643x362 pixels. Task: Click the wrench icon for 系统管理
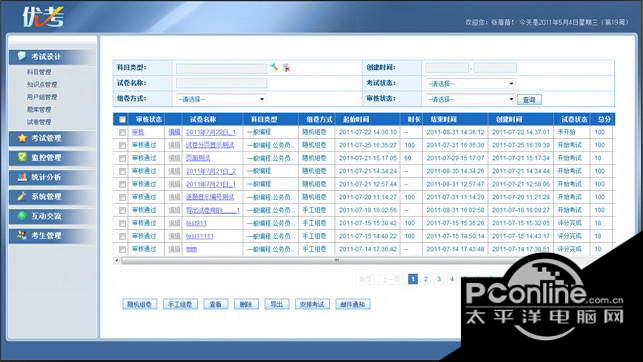tap(22, 196)
